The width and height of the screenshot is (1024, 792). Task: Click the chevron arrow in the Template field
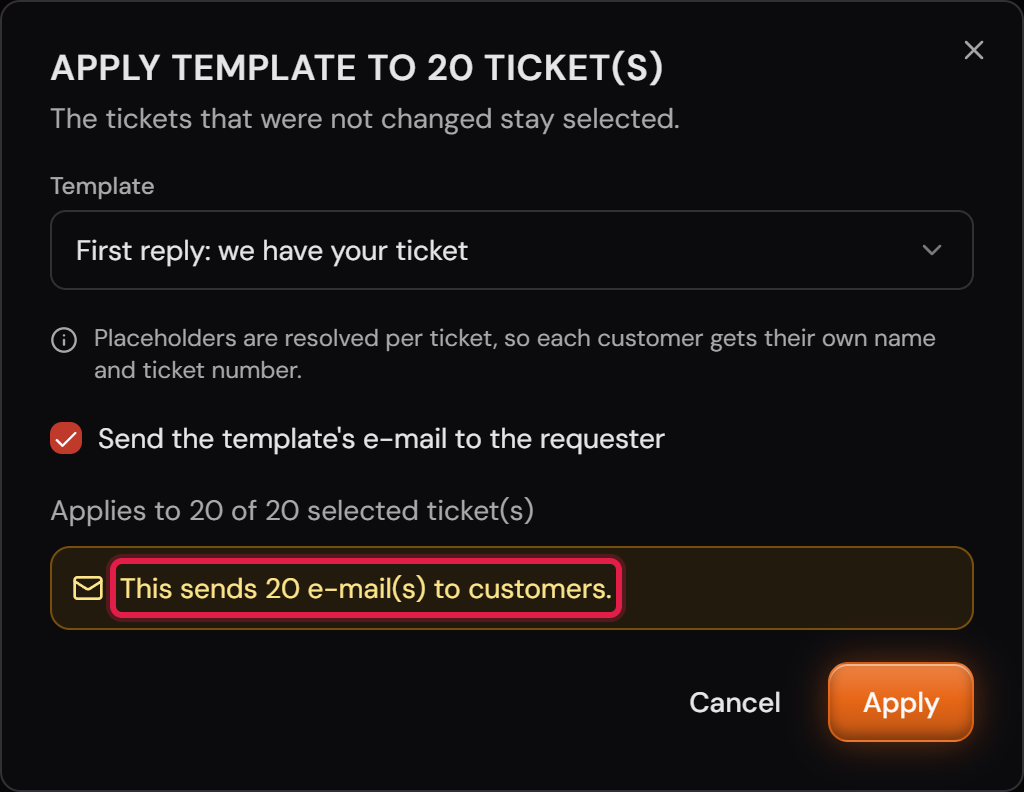click(932, 250)
